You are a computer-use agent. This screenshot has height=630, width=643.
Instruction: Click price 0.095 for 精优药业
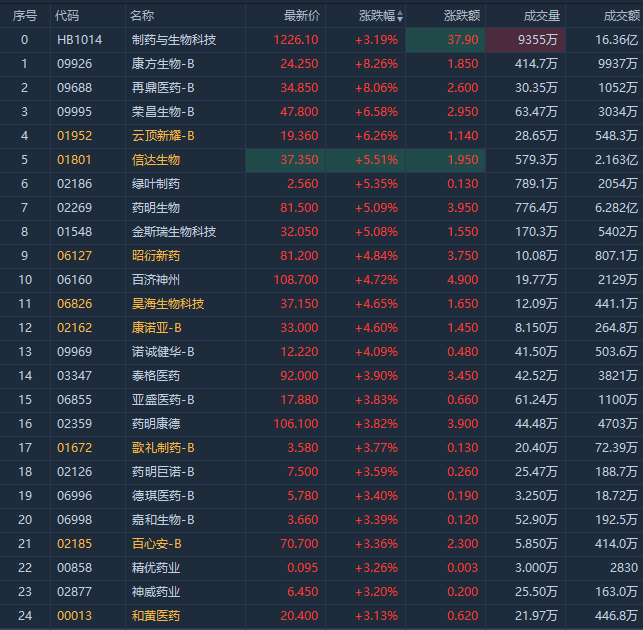coord(303,568)
